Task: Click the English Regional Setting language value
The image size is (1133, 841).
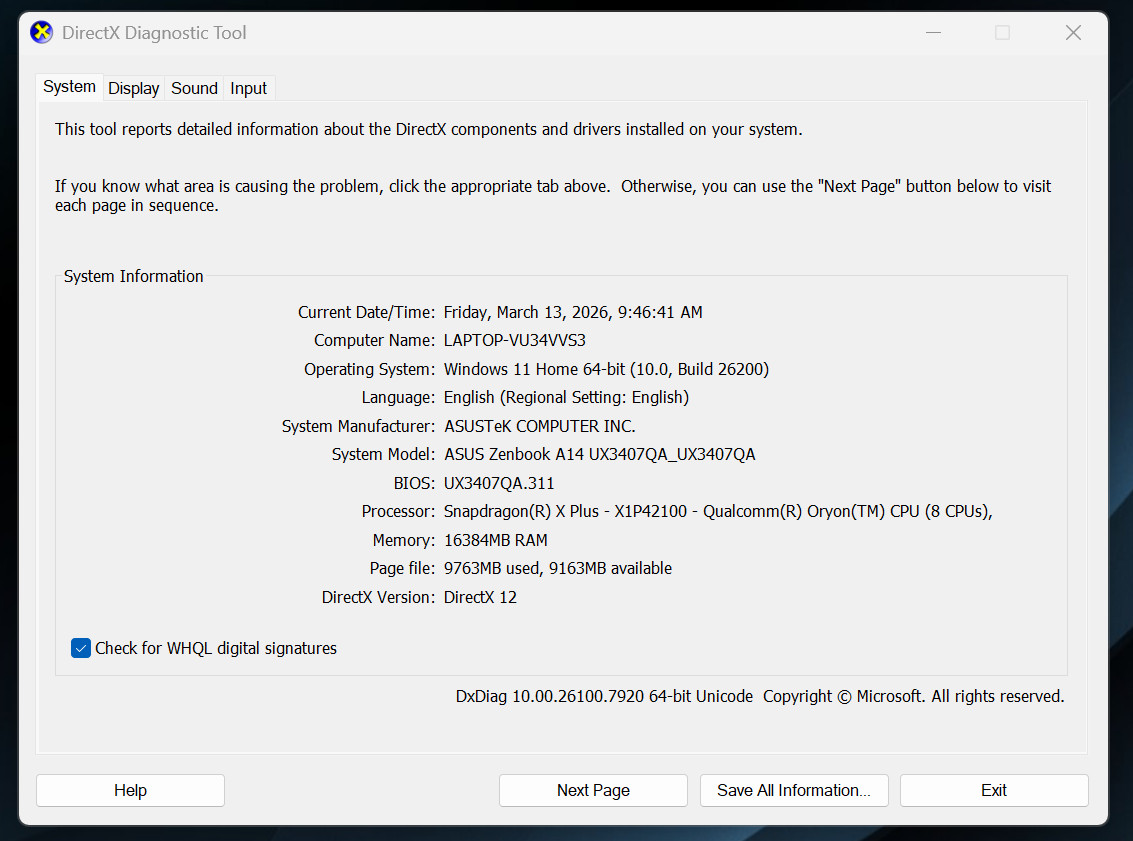Action: 566,397
